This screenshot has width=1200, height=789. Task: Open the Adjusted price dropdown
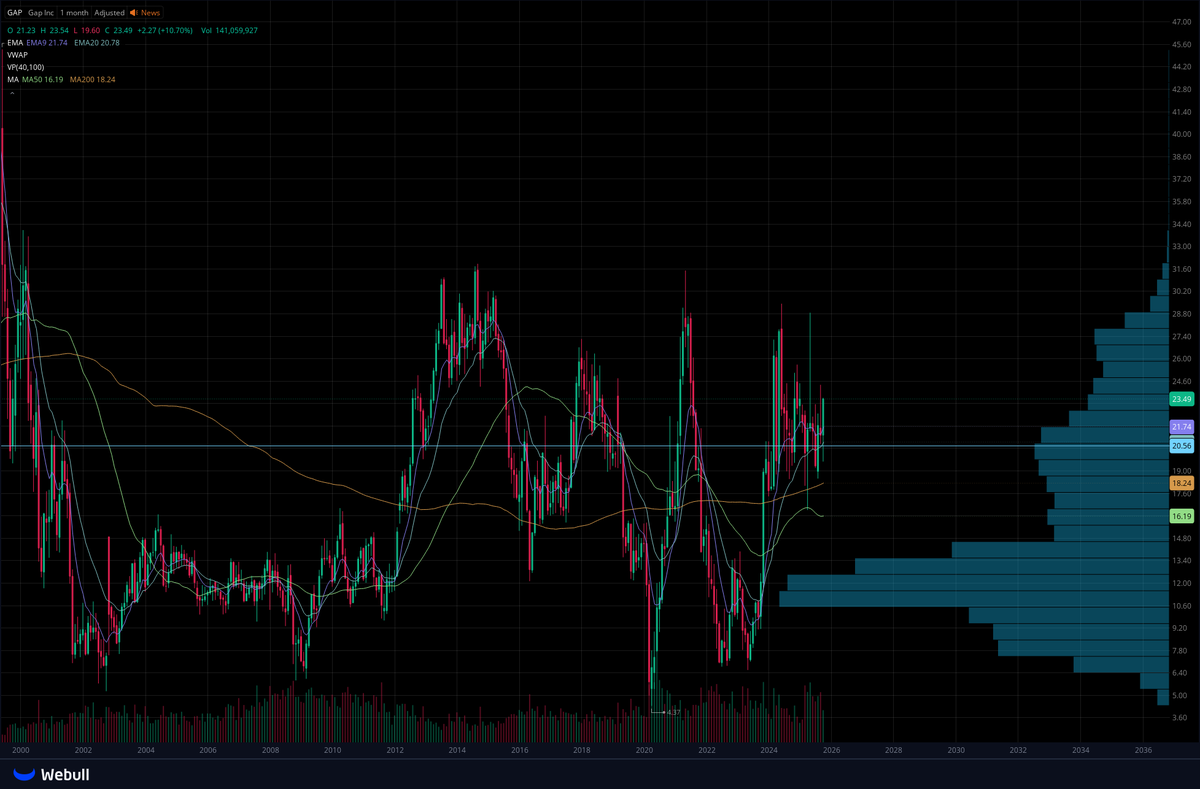(109, 13)
